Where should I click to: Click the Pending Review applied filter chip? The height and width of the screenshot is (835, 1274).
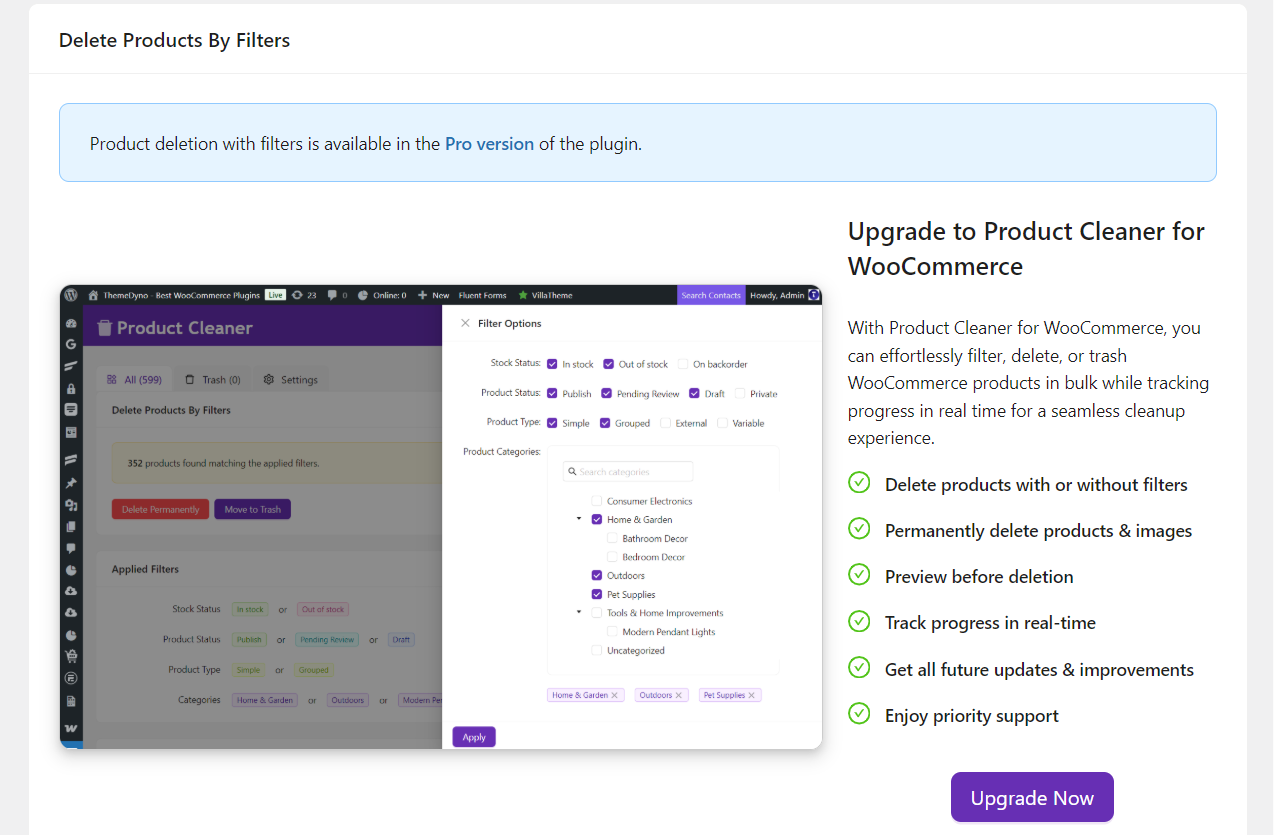tap(327, 640)
